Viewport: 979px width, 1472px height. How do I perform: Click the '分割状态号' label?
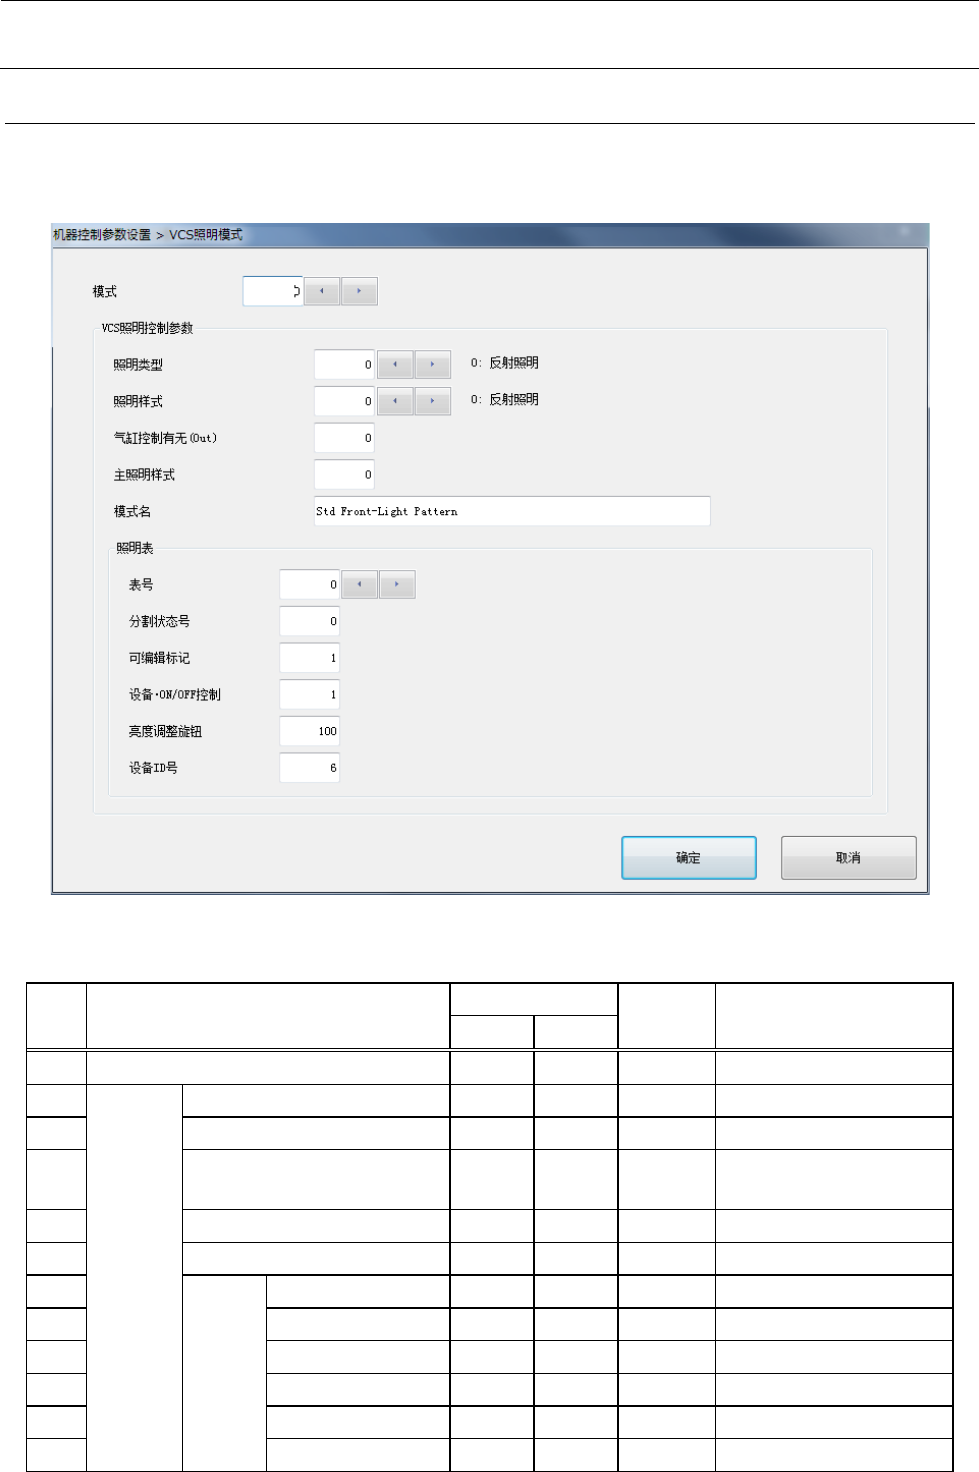[x=159, y=622]
